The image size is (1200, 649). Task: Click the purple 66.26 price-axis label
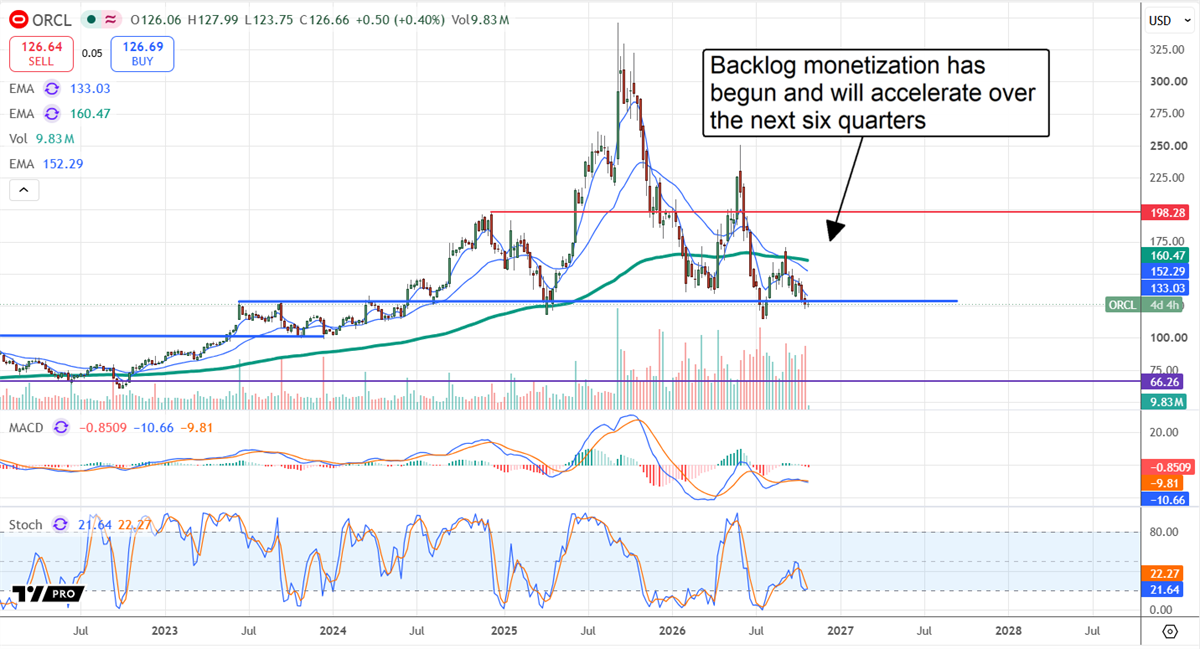tap(1165, 382)
